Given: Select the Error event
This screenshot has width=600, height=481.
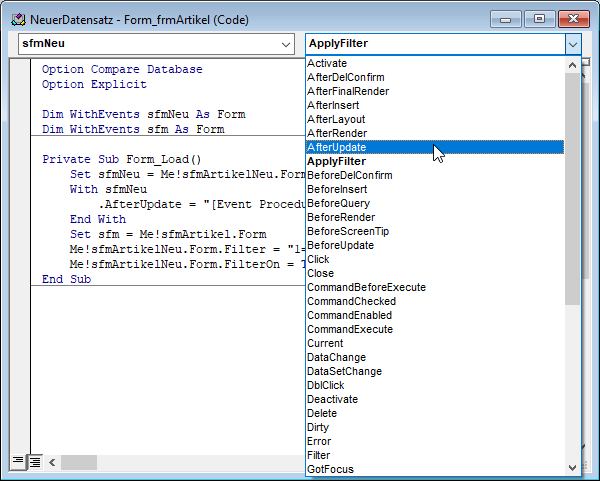Looking at the screenshot, I should pos(435,441).
